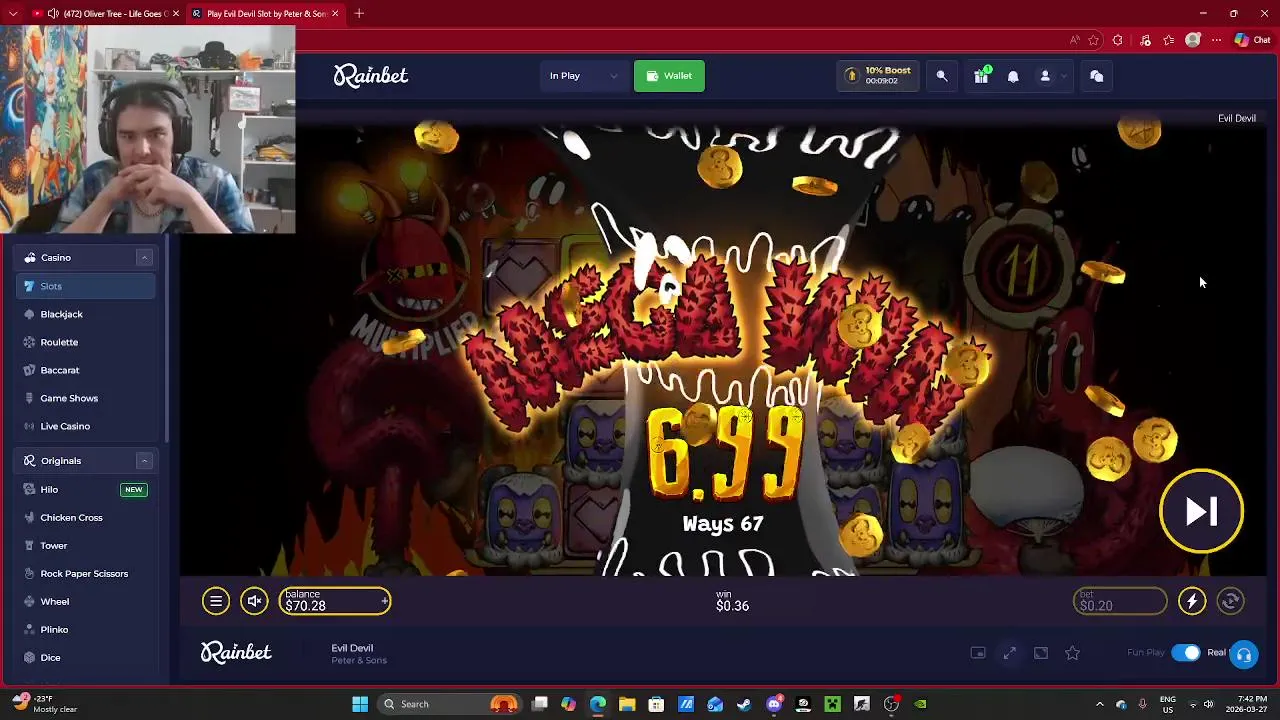Click the bet $0.20 field
1280x720 pixels.
coord(1120,601)
